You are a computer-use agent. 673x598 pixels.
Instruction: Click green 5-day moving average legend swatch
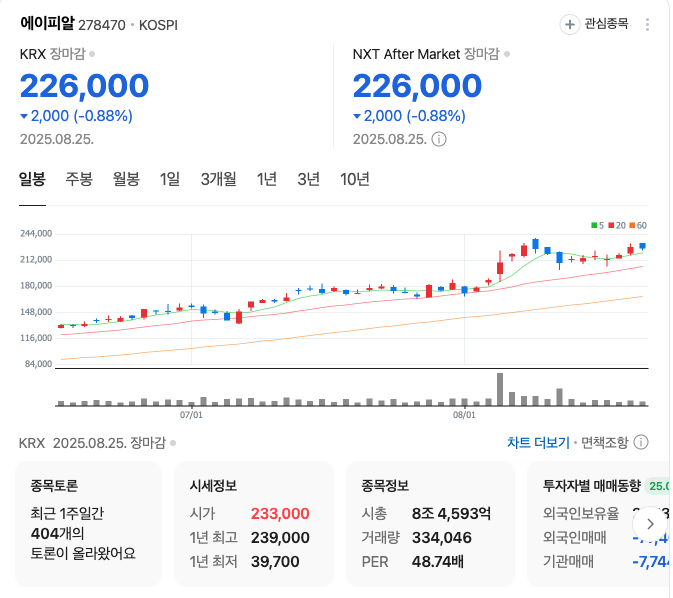[x=594, y=225]
